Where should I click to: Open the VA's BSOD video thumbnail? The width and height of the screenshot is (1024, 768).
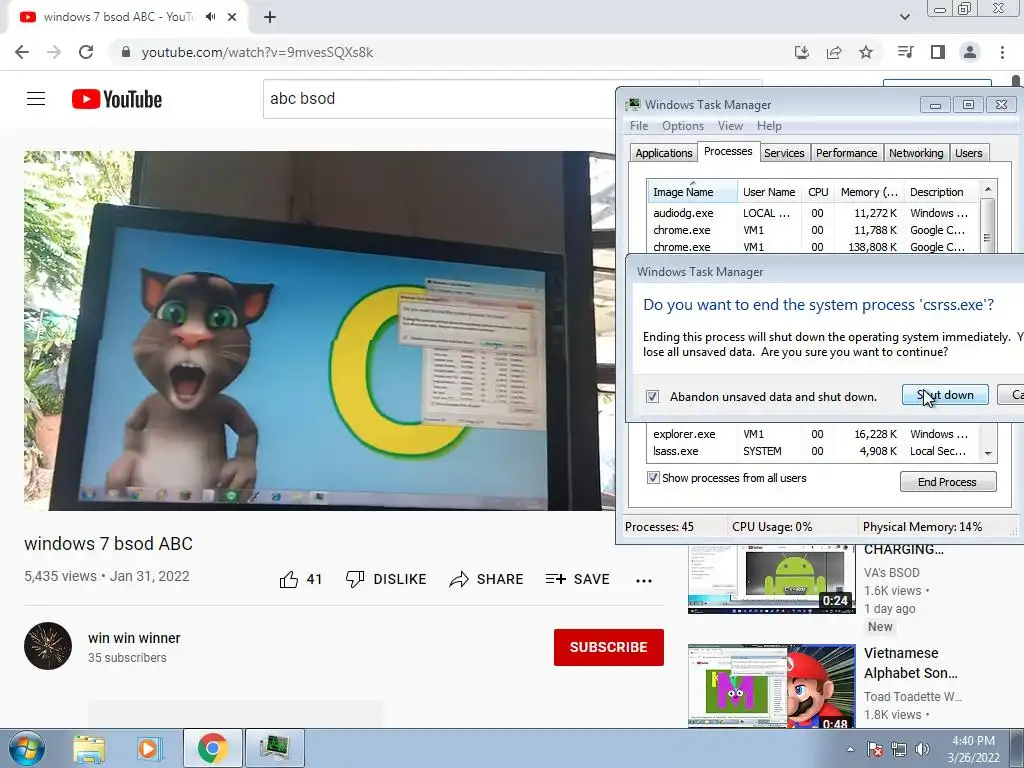pos(771,579)
